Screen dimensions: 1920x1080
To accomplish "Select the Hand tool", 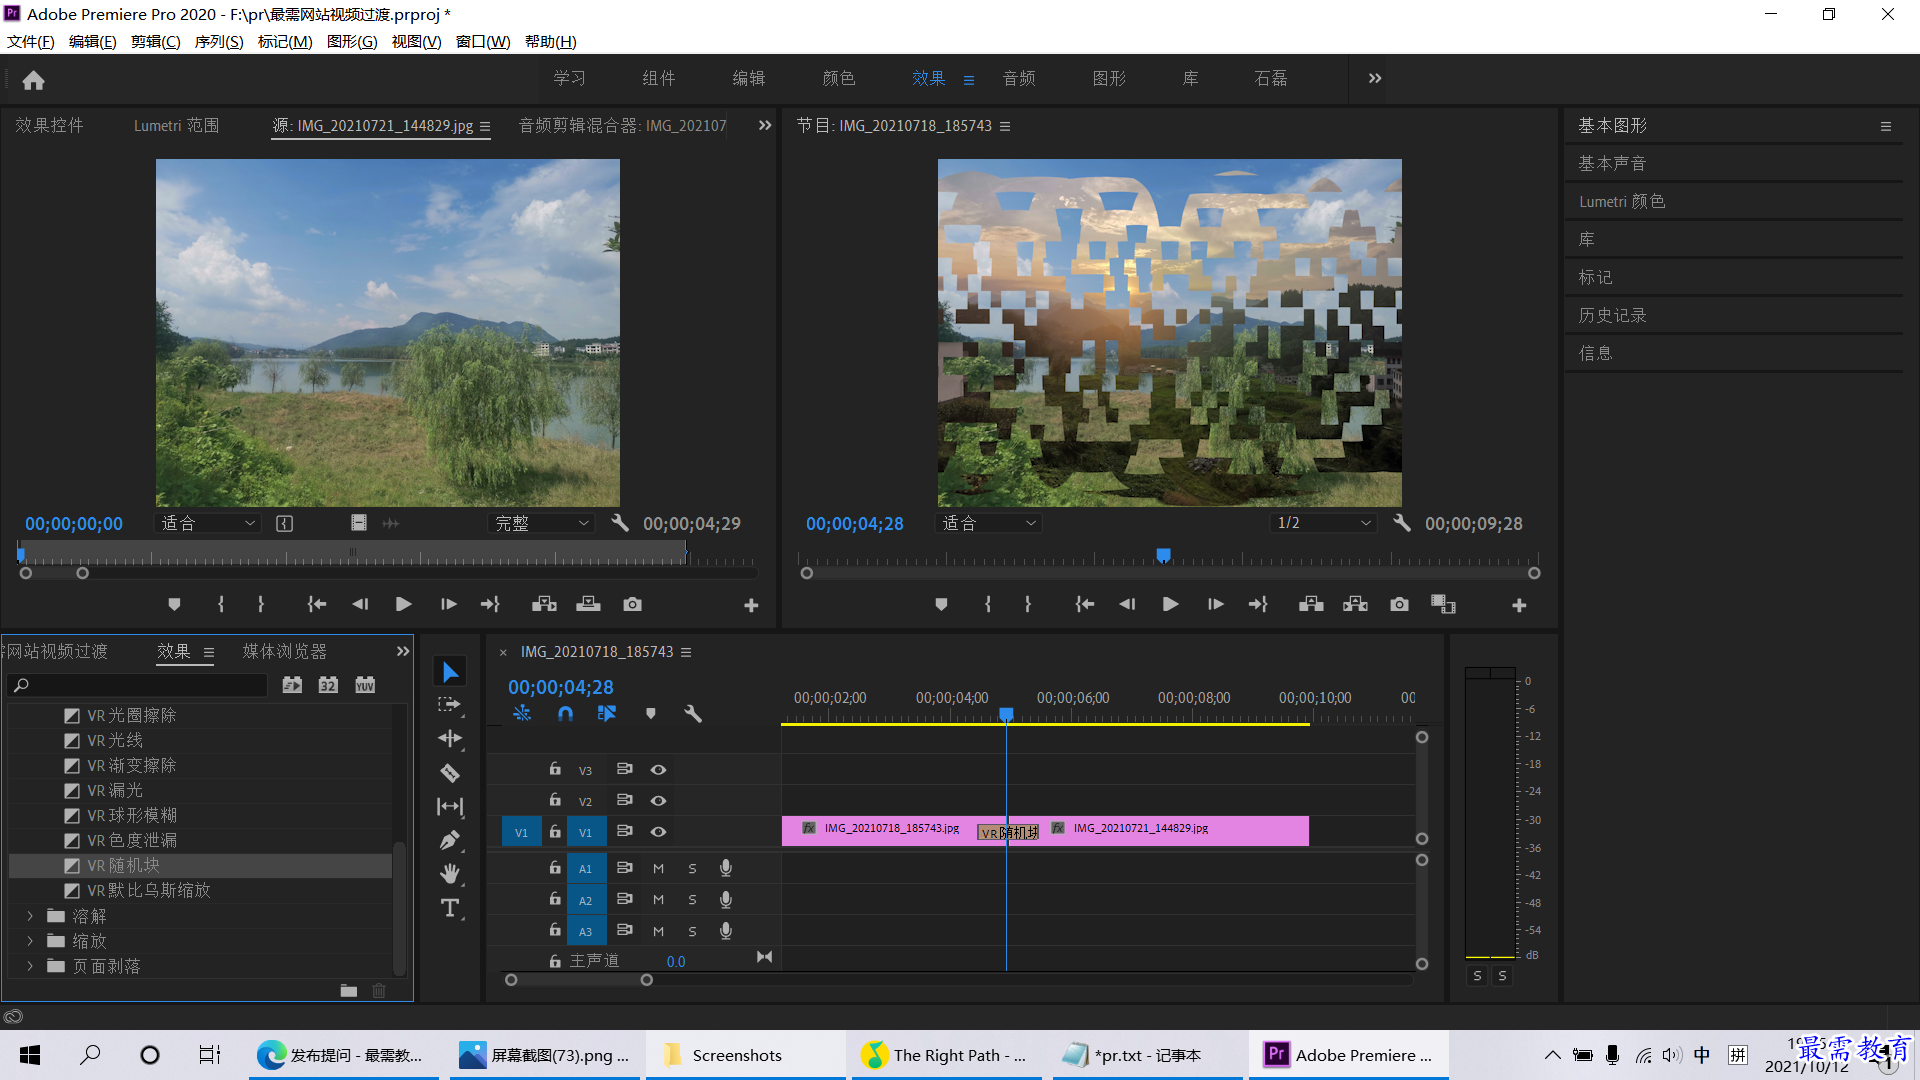I will click(450, 874).
